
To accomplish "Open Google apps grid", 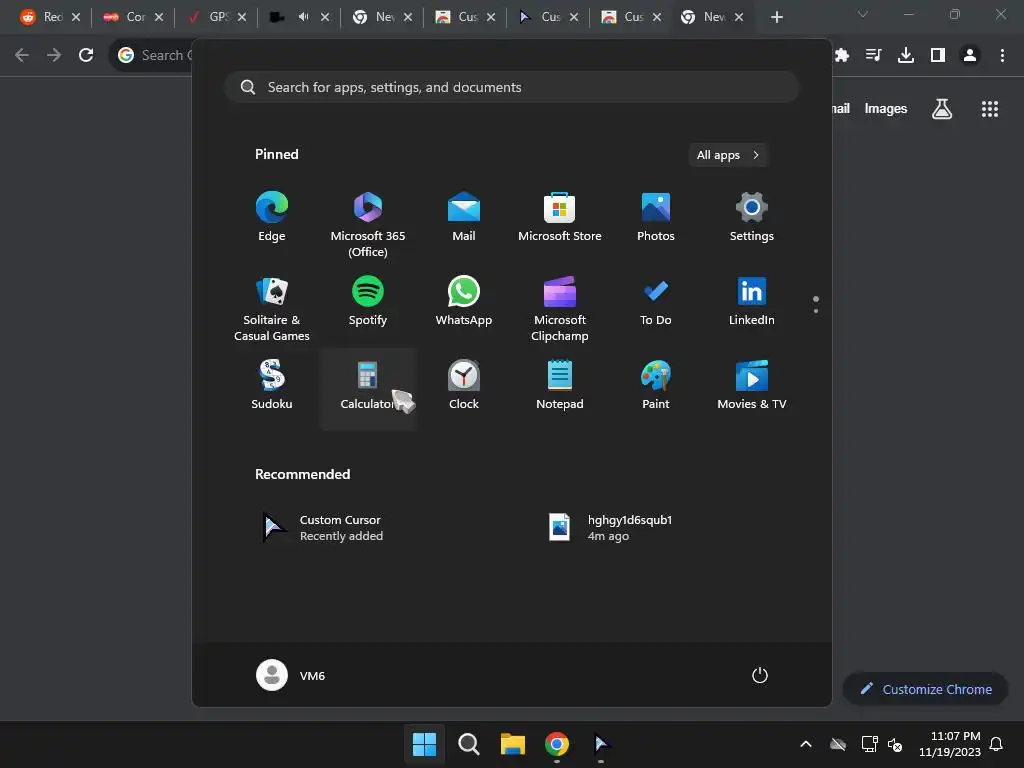I will click(x=990, y=108).
